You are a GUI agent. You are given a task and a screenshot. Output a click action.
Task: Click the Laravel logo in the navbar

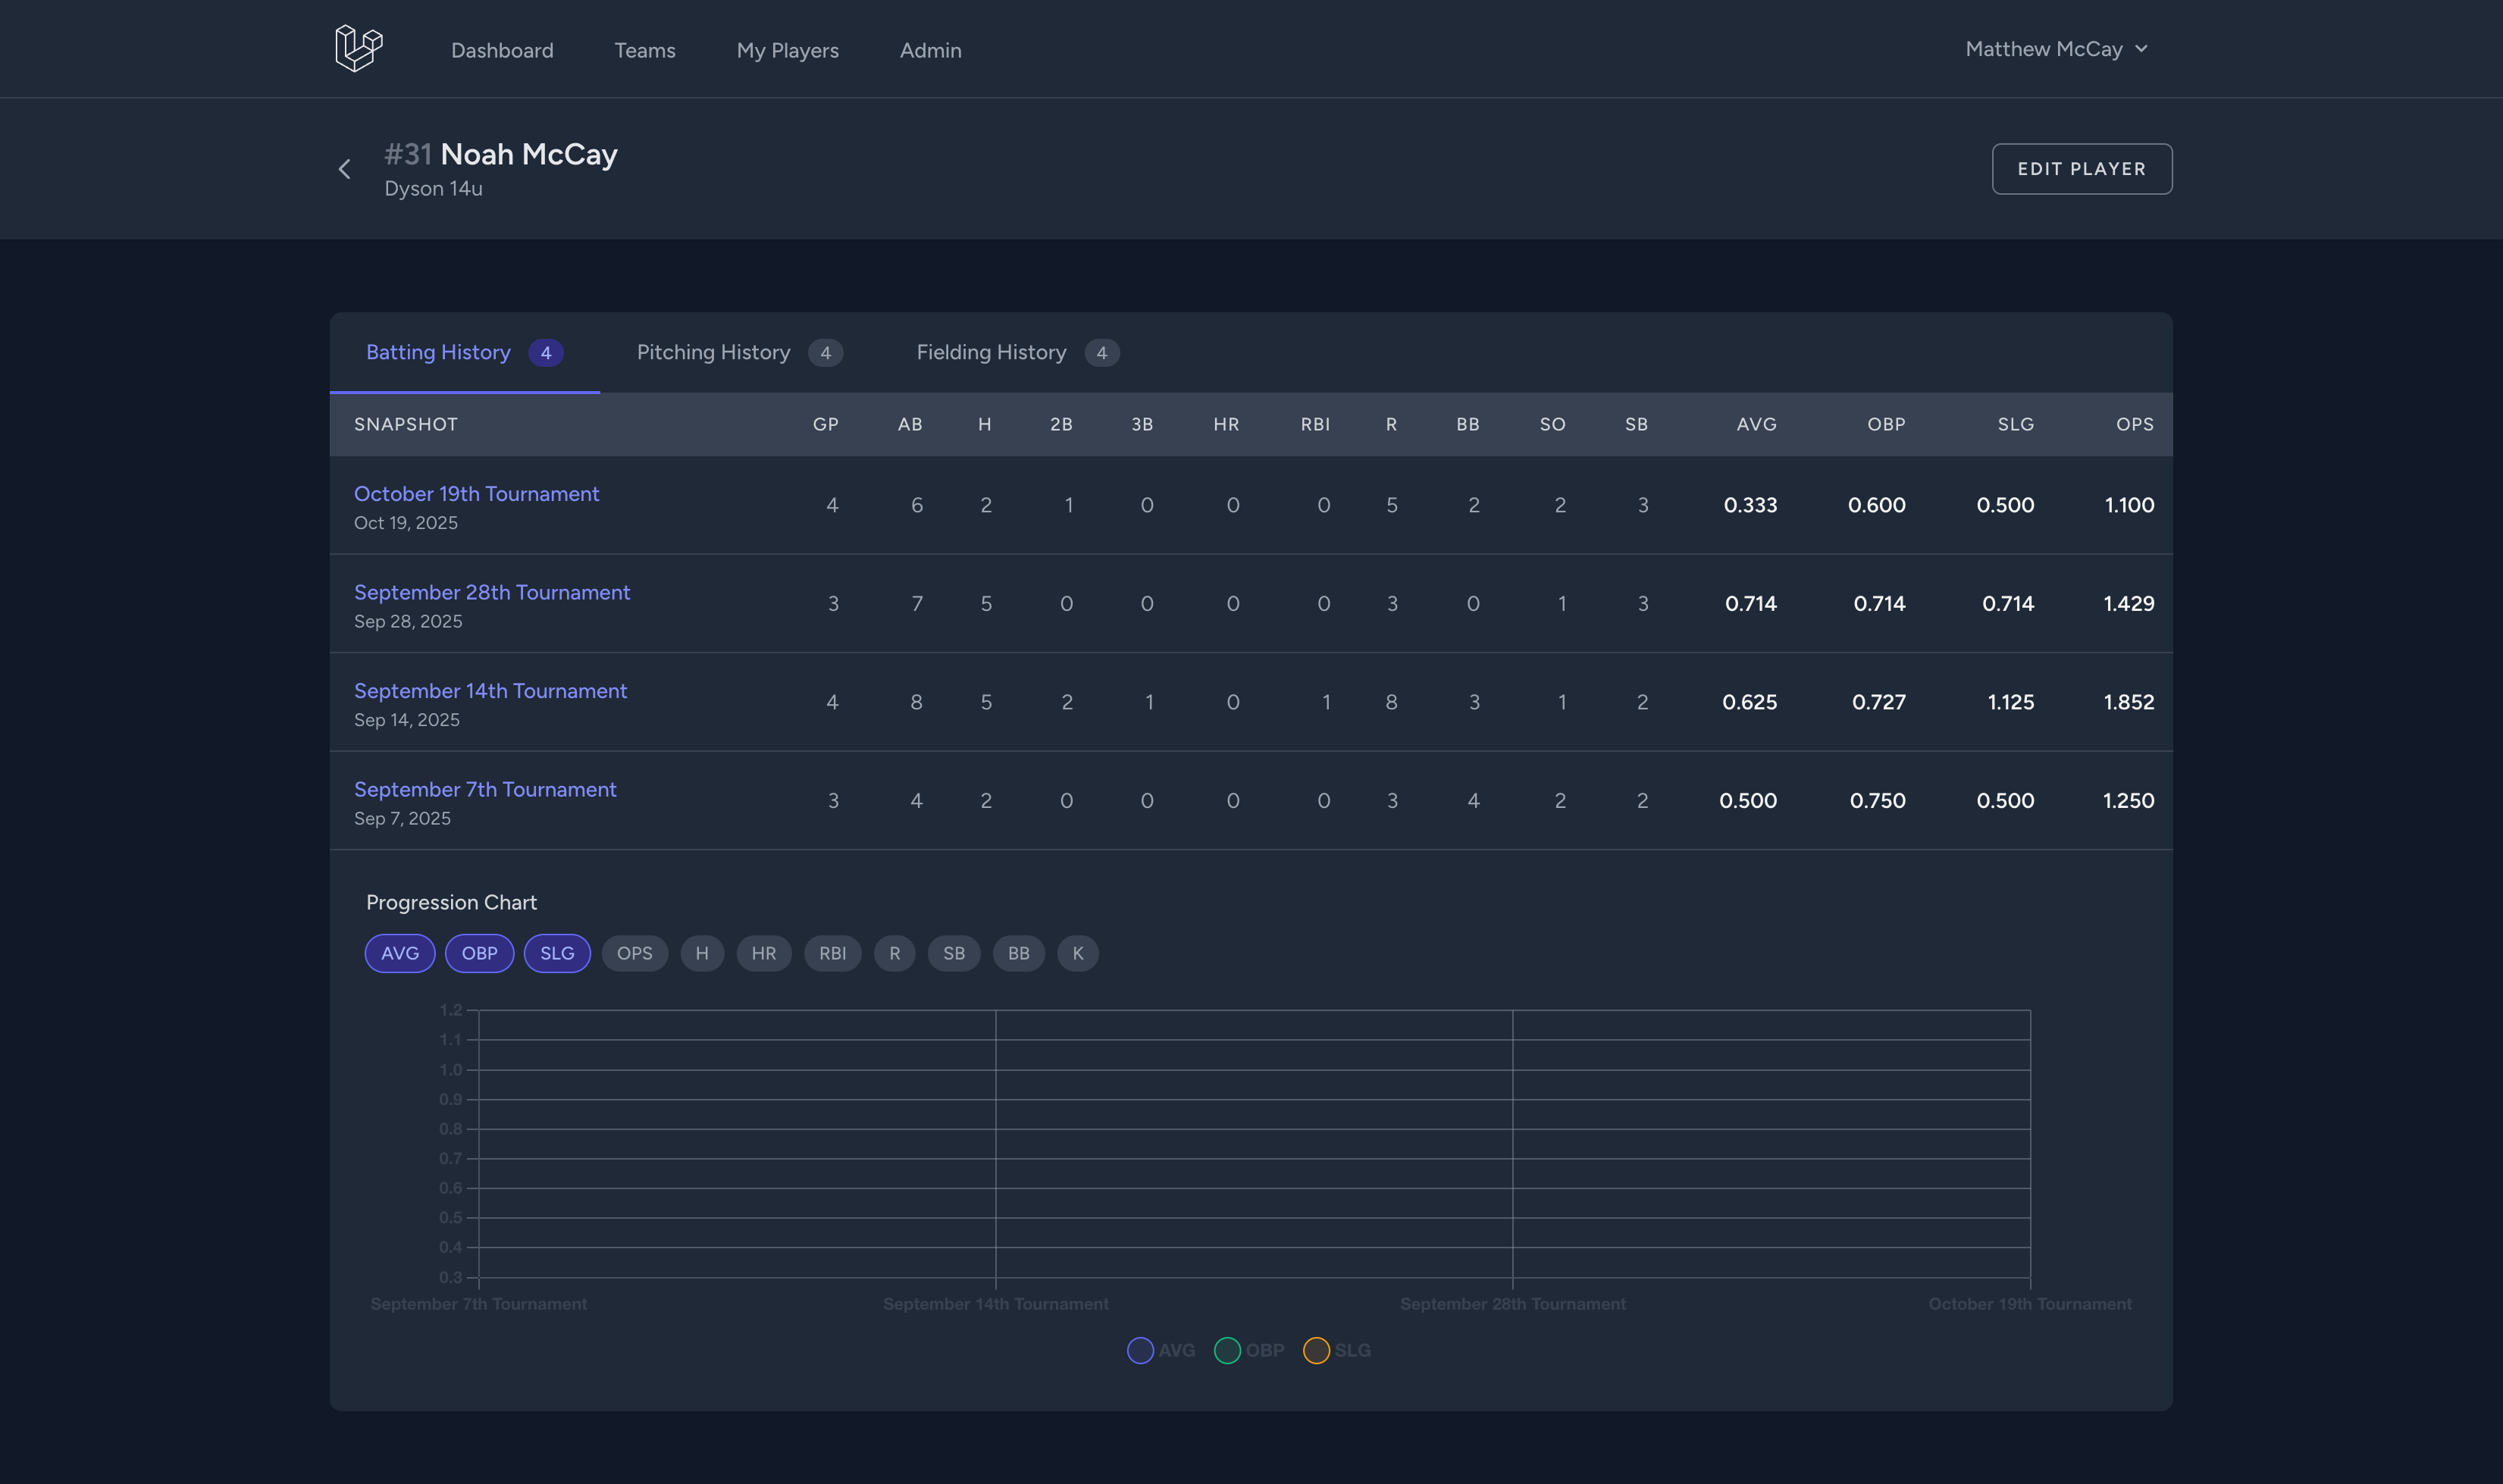click(357, 47)
